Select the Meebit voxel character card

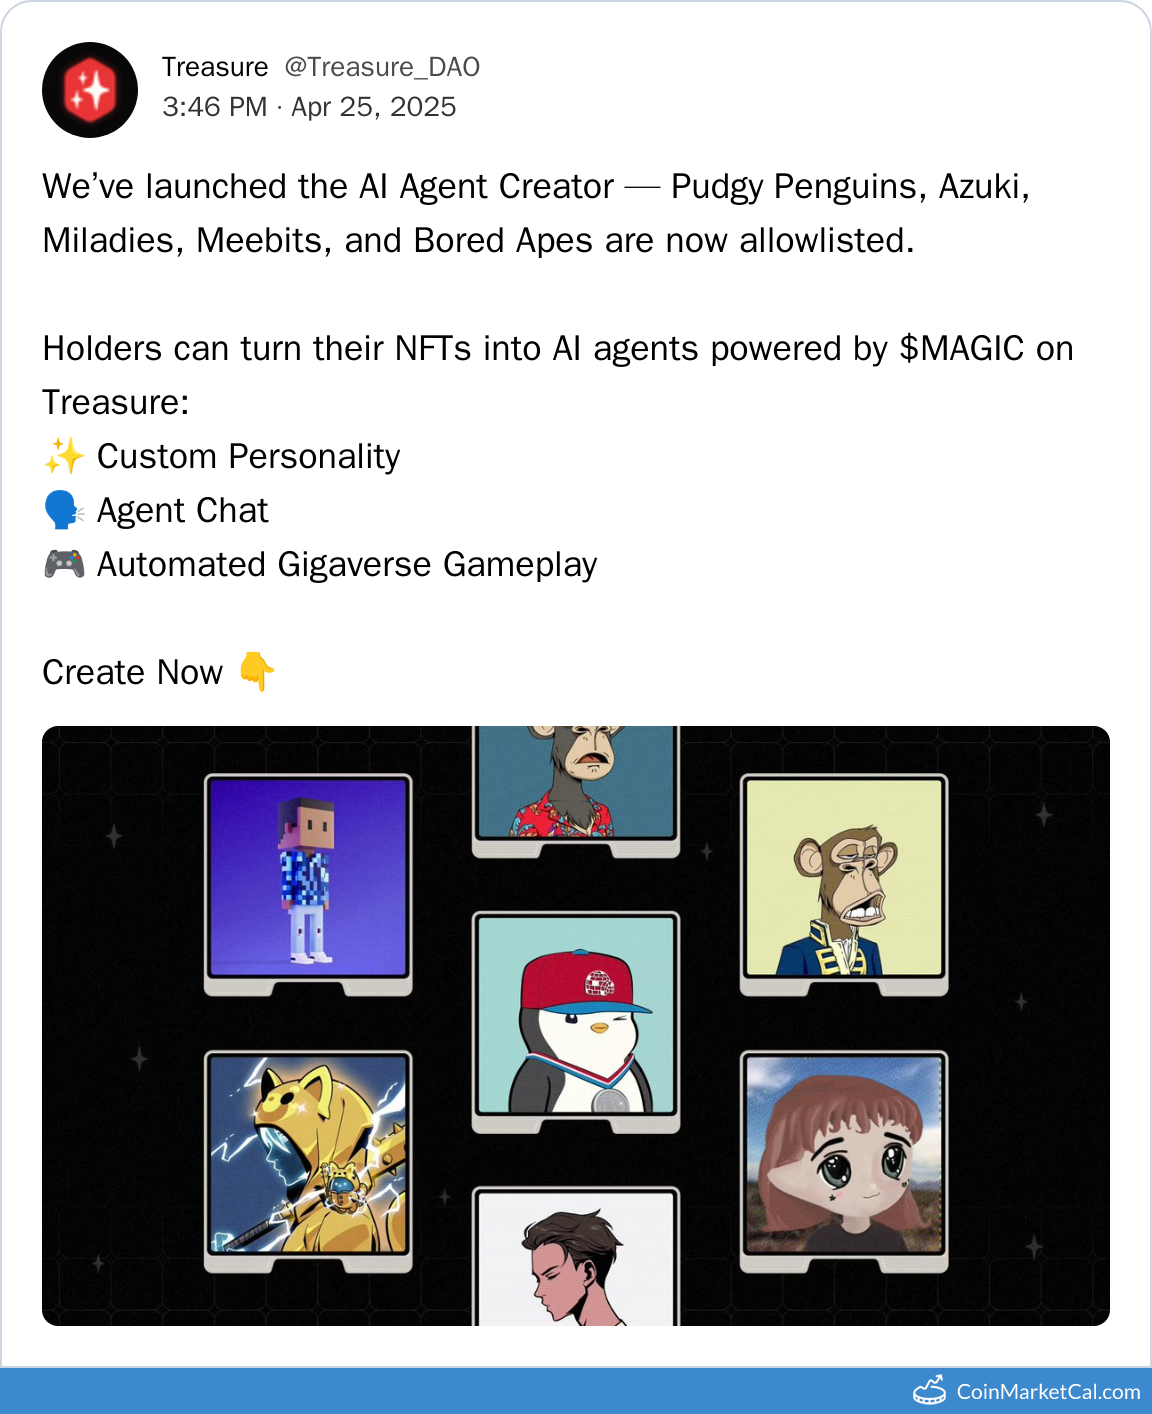click(x=308, y=885)
